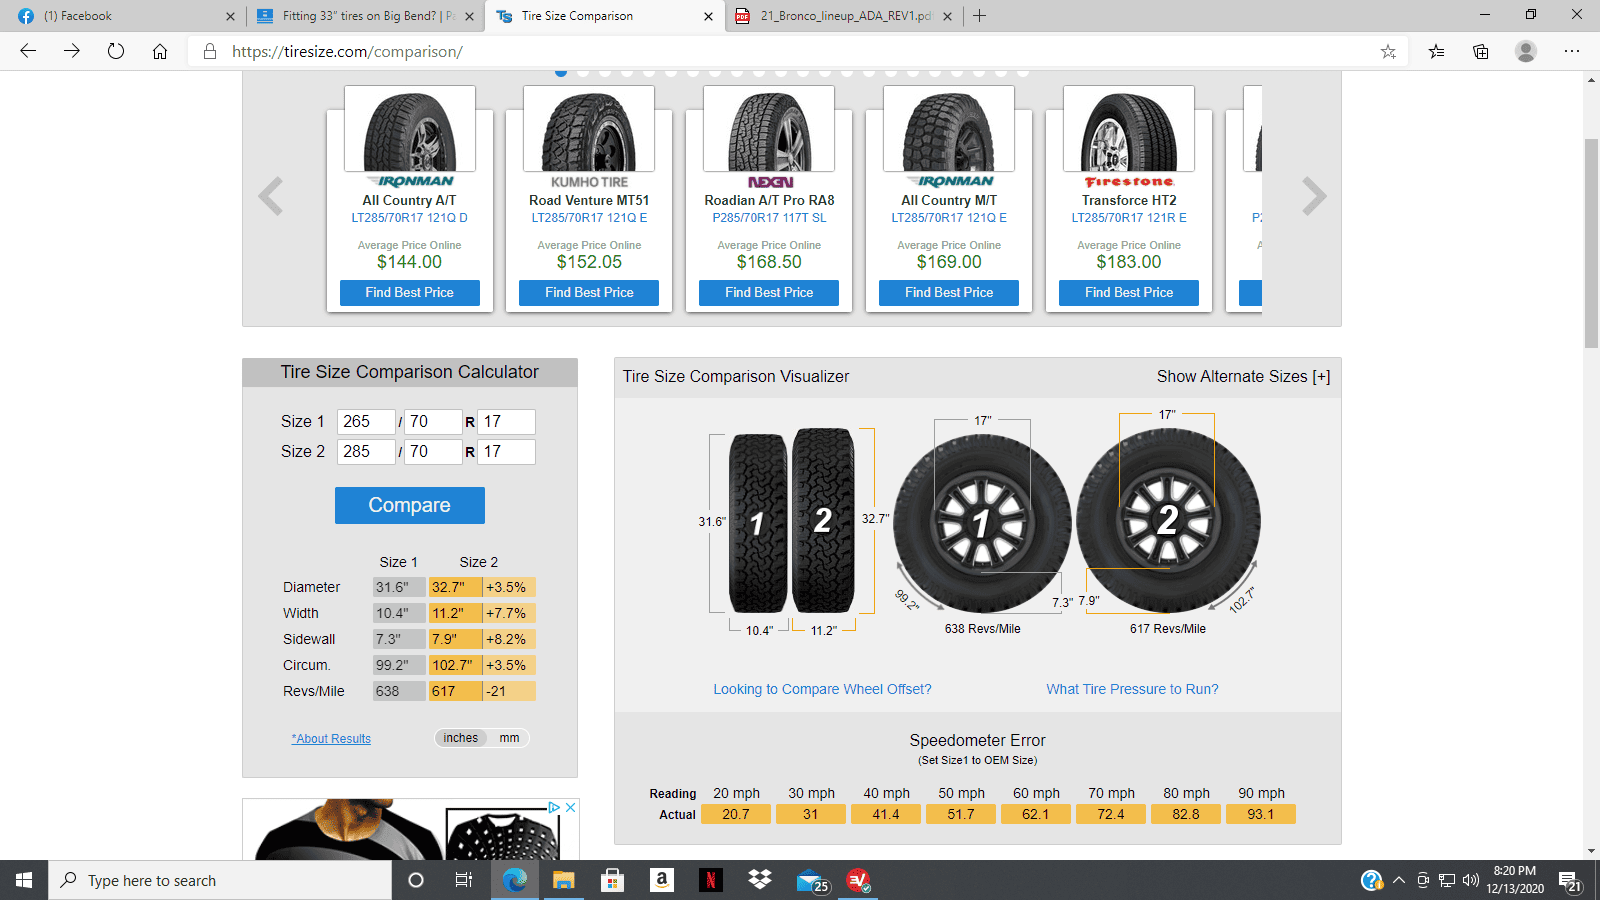Click the browser refresh icon
This screenshot has height=900, width=1600.
[x=116, y=51]
